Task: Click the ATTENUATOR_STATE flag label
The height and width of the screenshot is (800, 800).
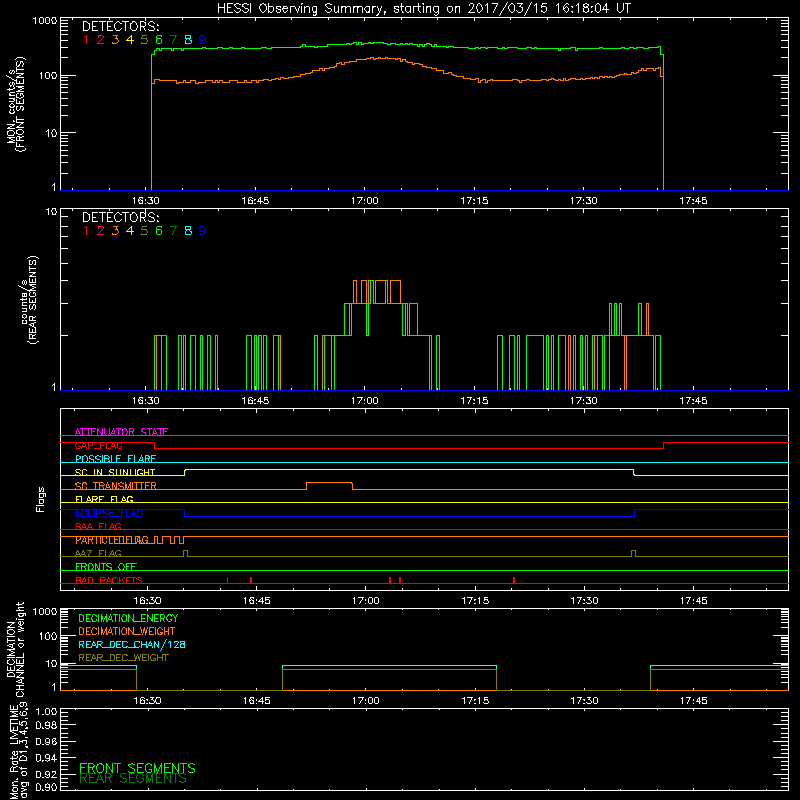Action: click(121, 432)
